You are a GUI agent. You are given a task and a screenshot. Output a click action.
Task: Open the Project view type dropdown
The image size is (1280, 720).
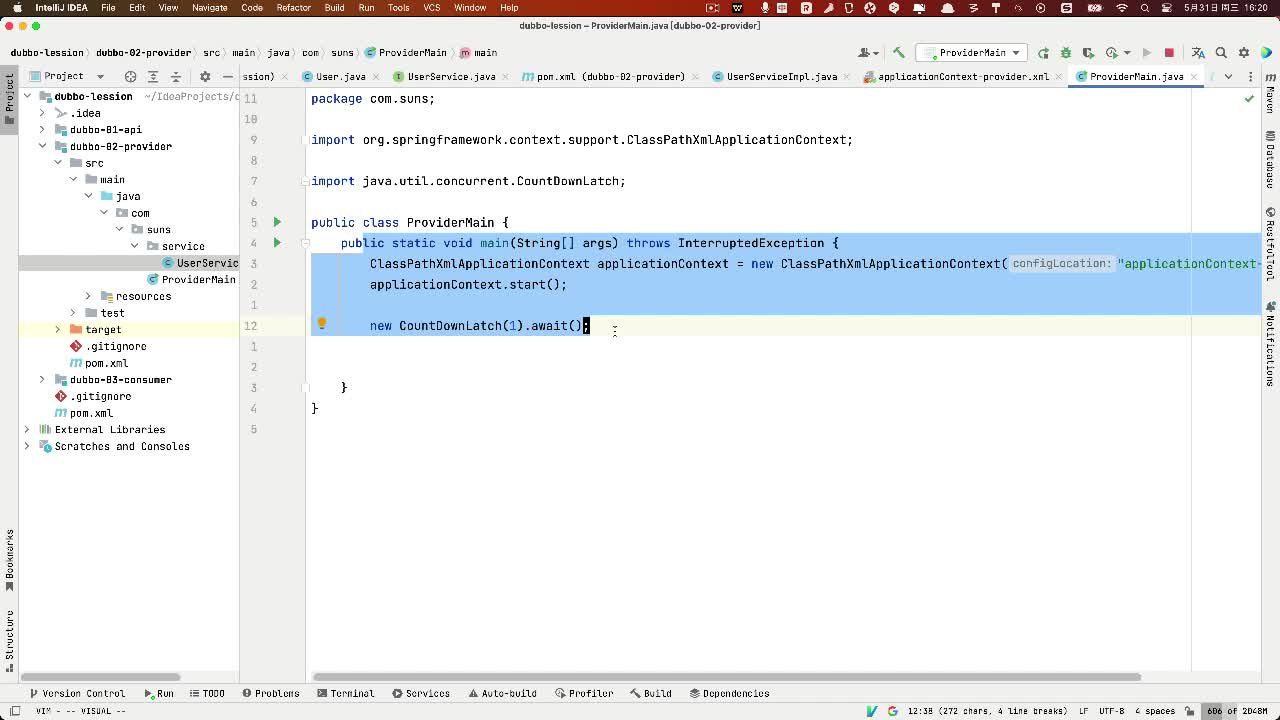(67, 76)
